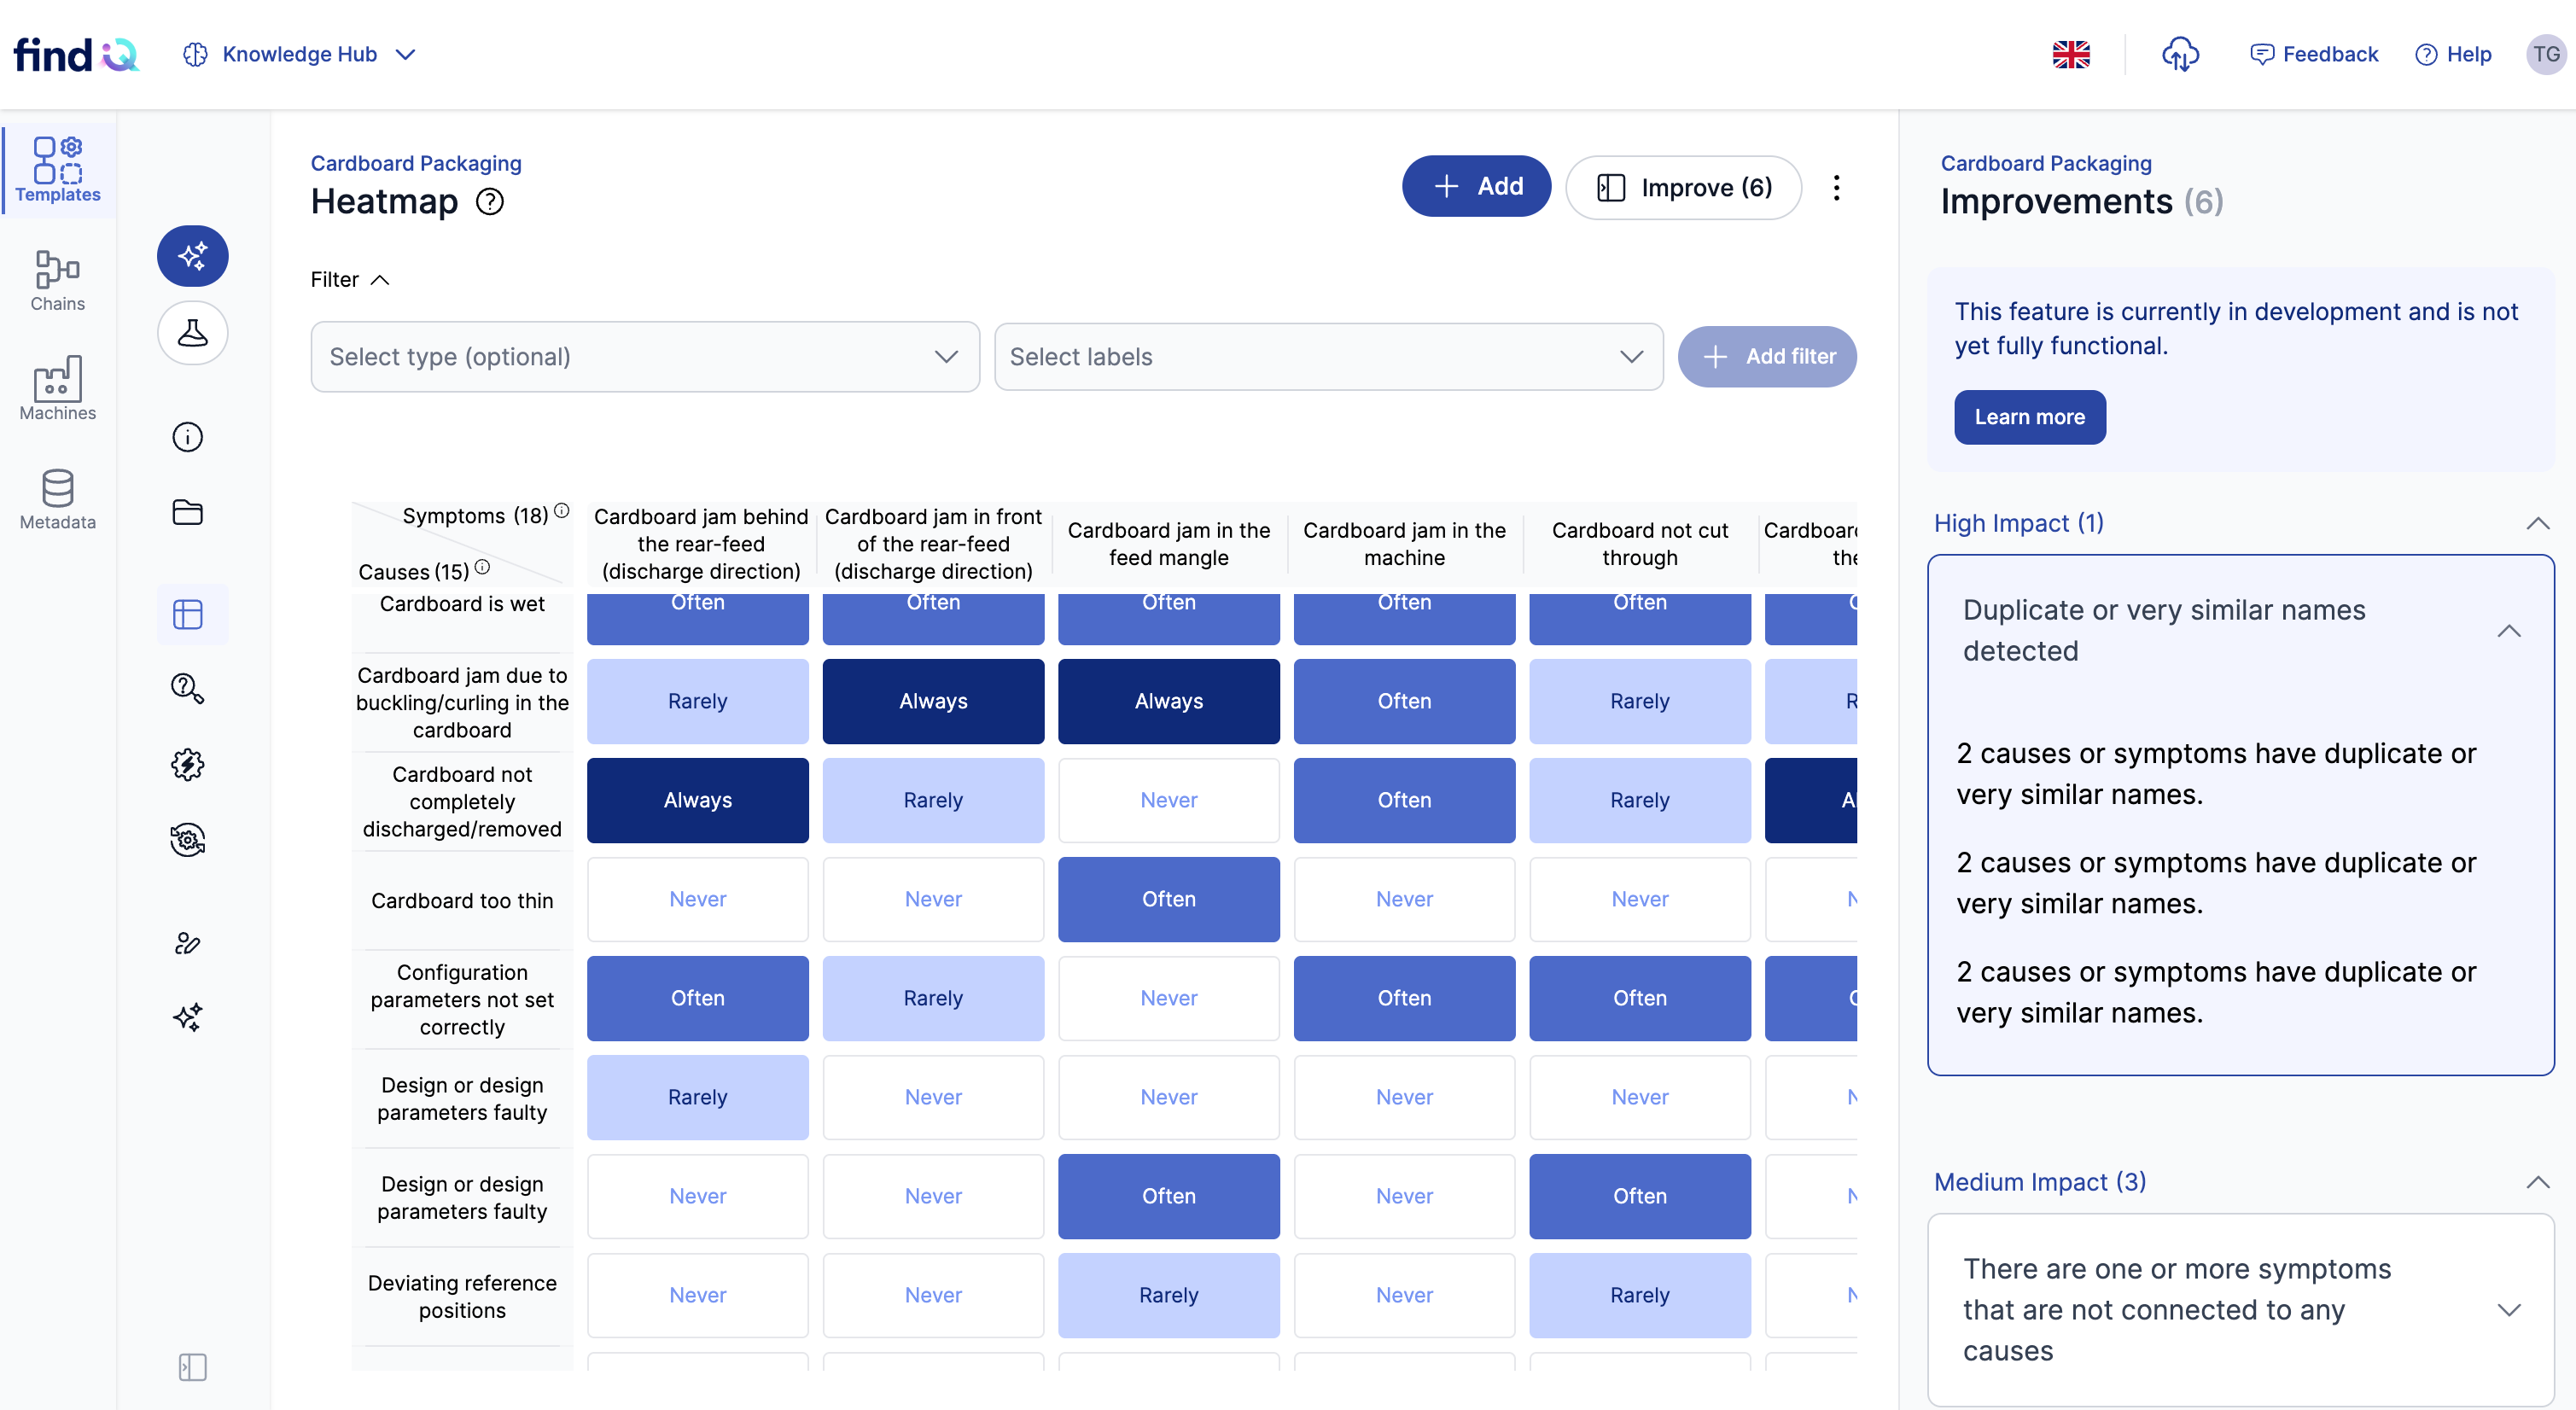Open the language selector flag

click(x=2071, y=54)
